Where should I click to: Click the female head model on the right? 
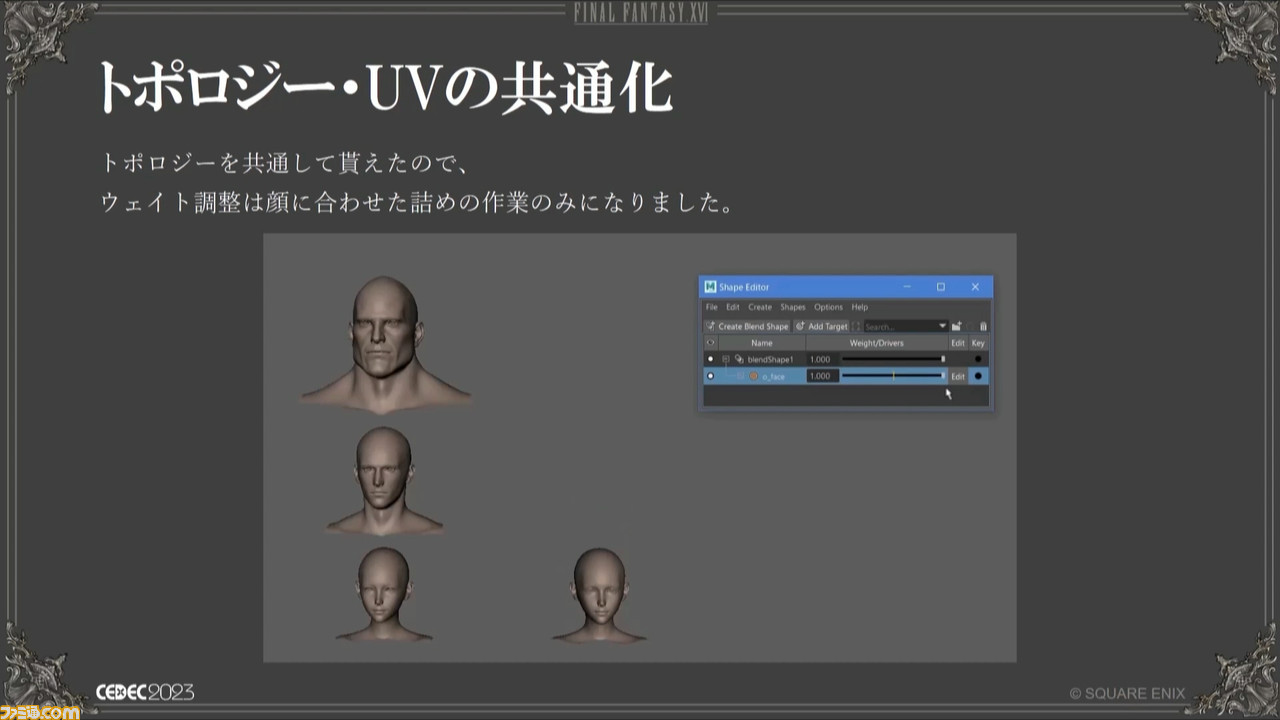coord(599,595)
